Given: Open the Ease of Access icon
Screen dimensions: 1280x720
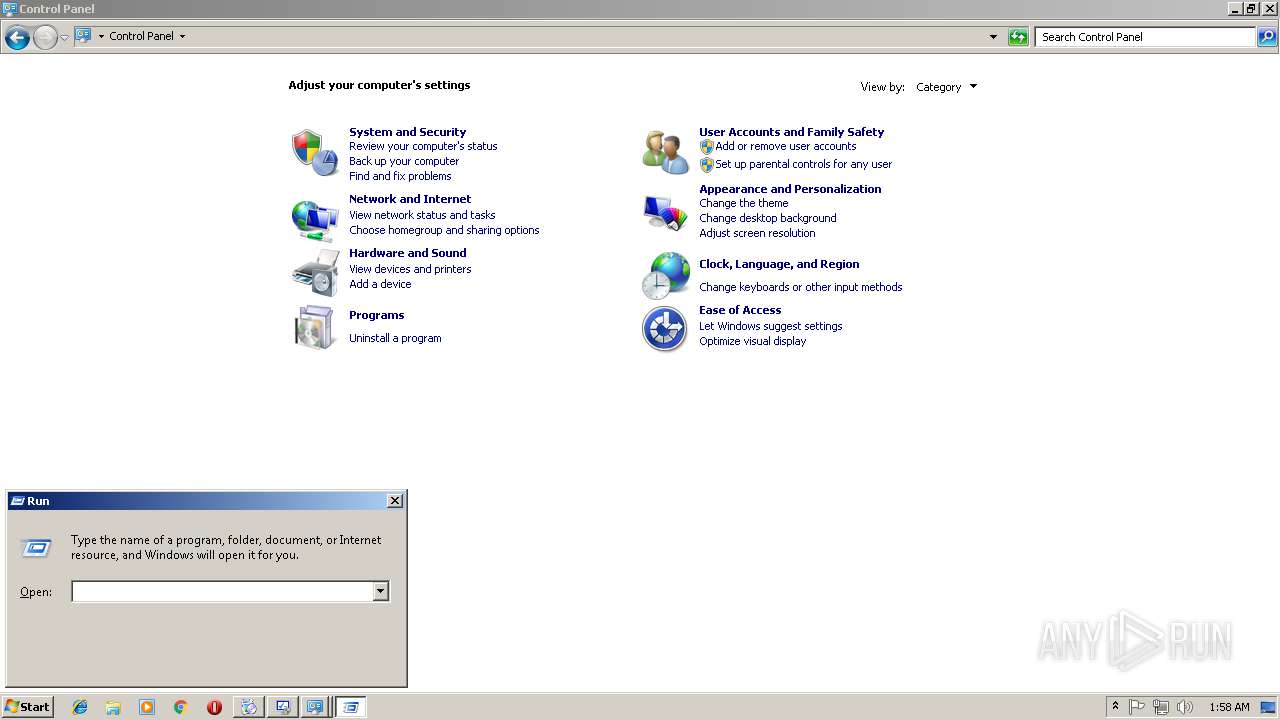Looking at the screenshot, I should [665, 328].
